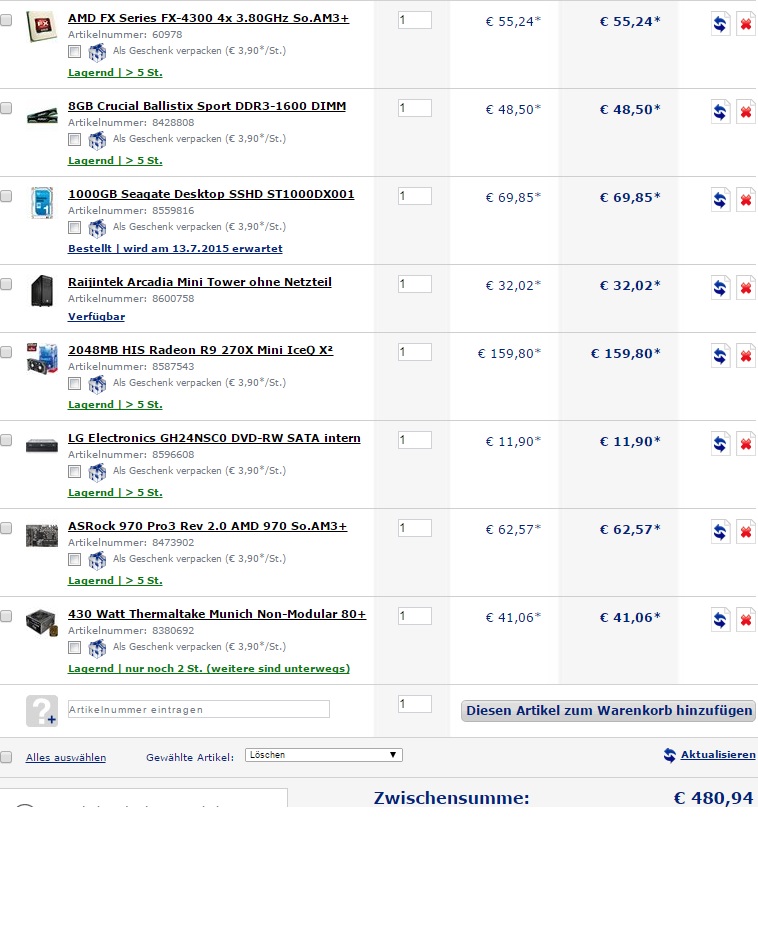The image size is (758, 942).
Task: Click the Aktualisieren link
Action: pos(718,755)
